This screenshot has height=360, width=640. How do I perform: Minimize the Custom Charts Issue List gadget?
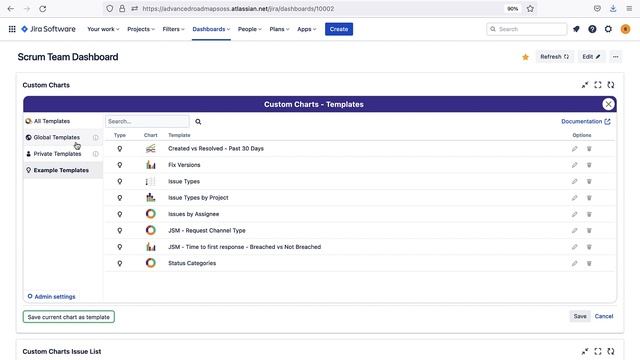tap(585, 351)
